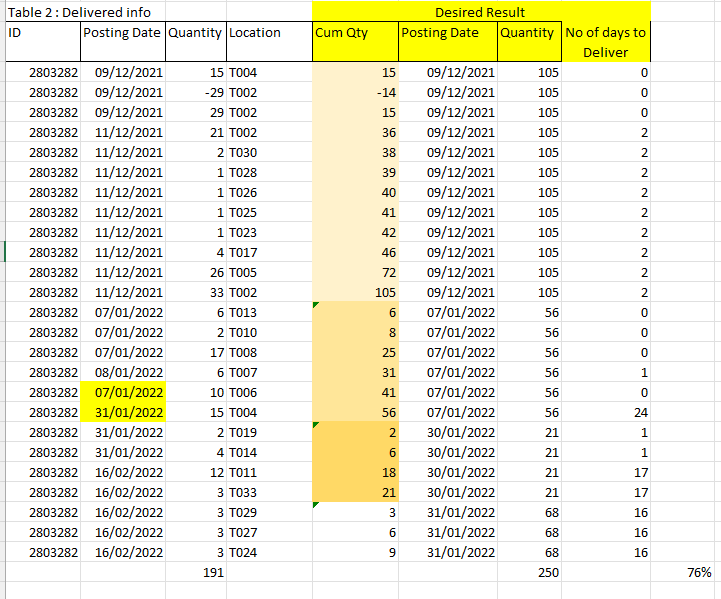The image size is (721, 599).
Task: Click Location cell 'T005'
Action: 269,272
